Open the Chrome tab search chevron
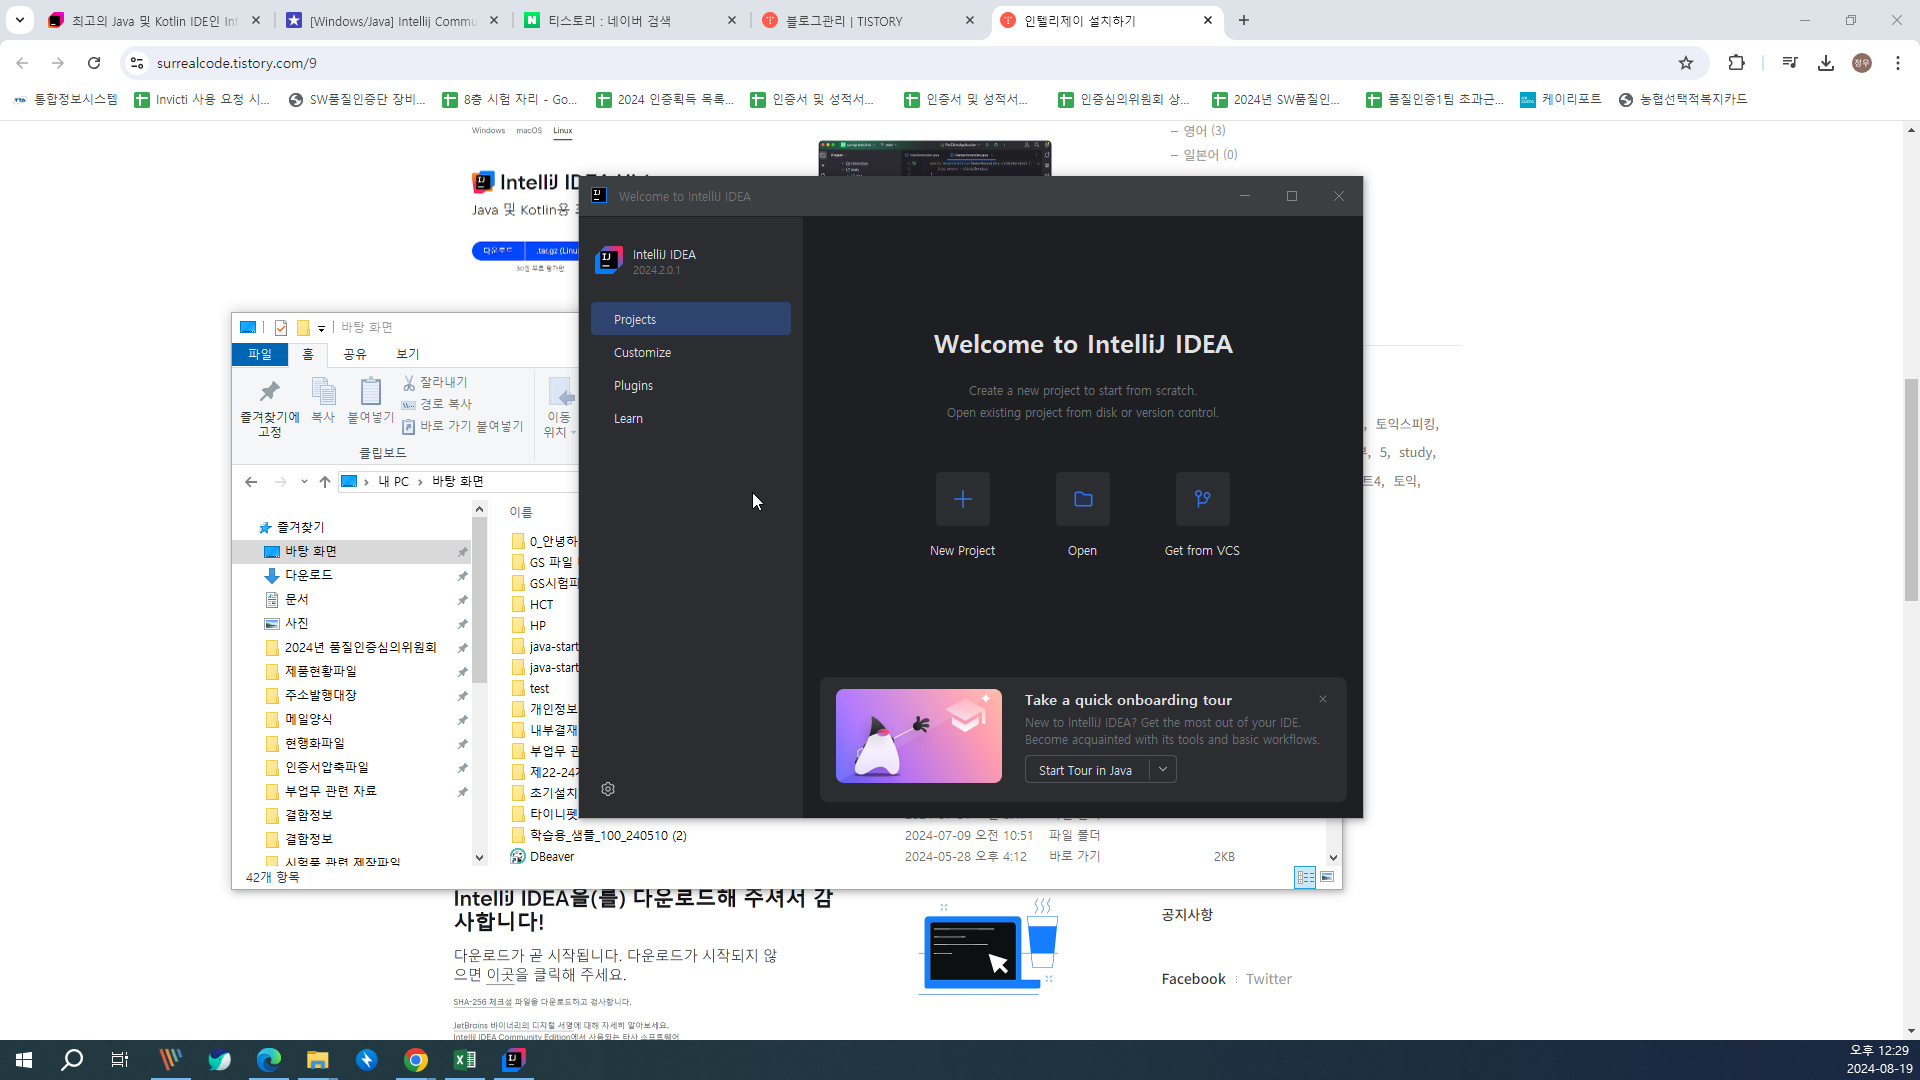 click(x=19, y=20)
